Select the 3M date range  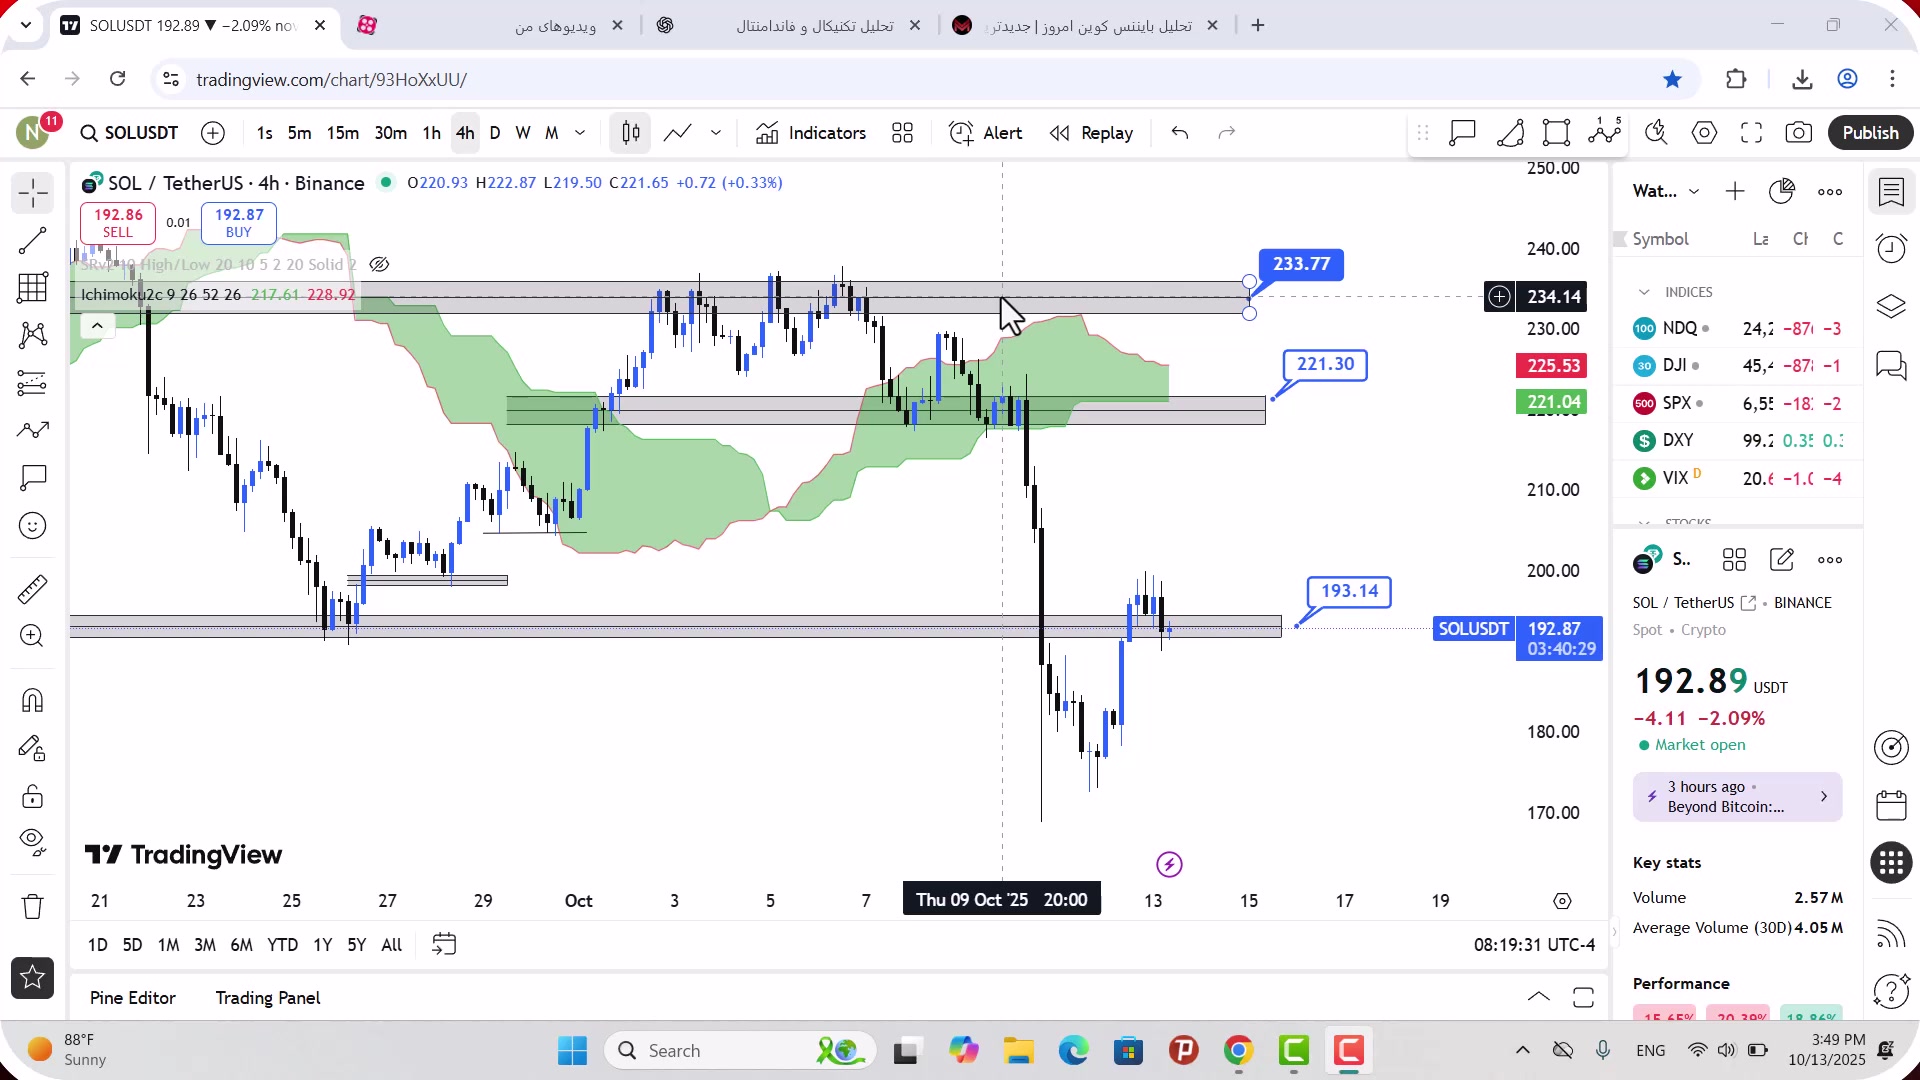tap(205, 945)
